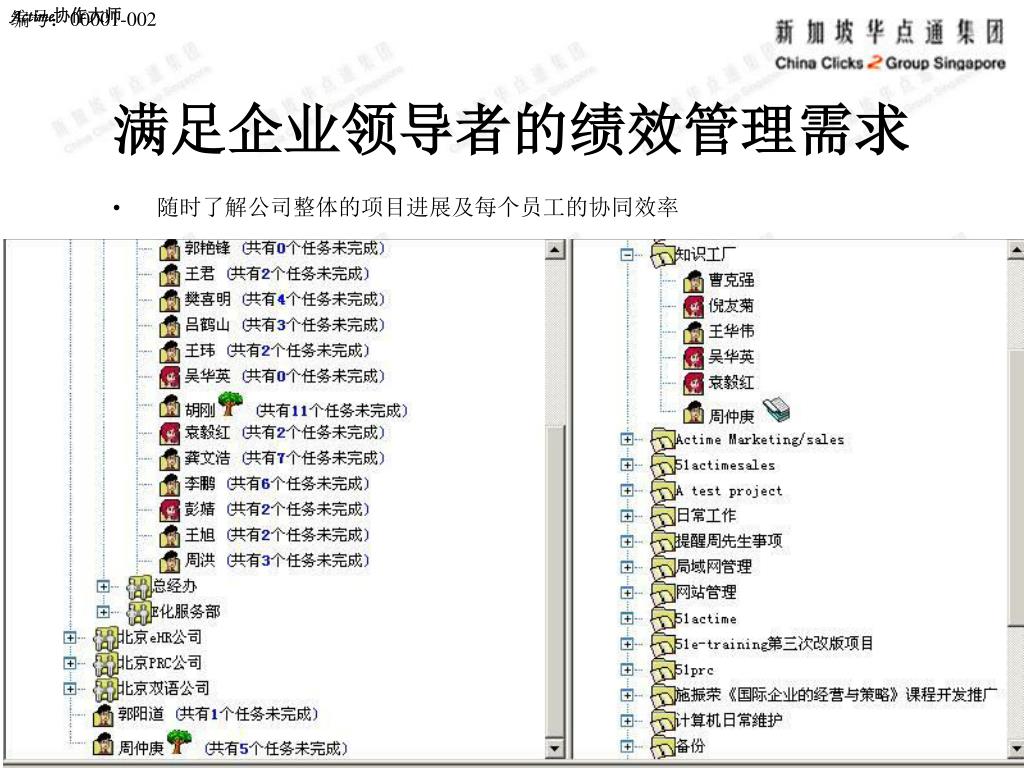Viewport: 1024px width, 768px height.
Task: Click the E化服务部 department group icon
Action: point(139,613)
